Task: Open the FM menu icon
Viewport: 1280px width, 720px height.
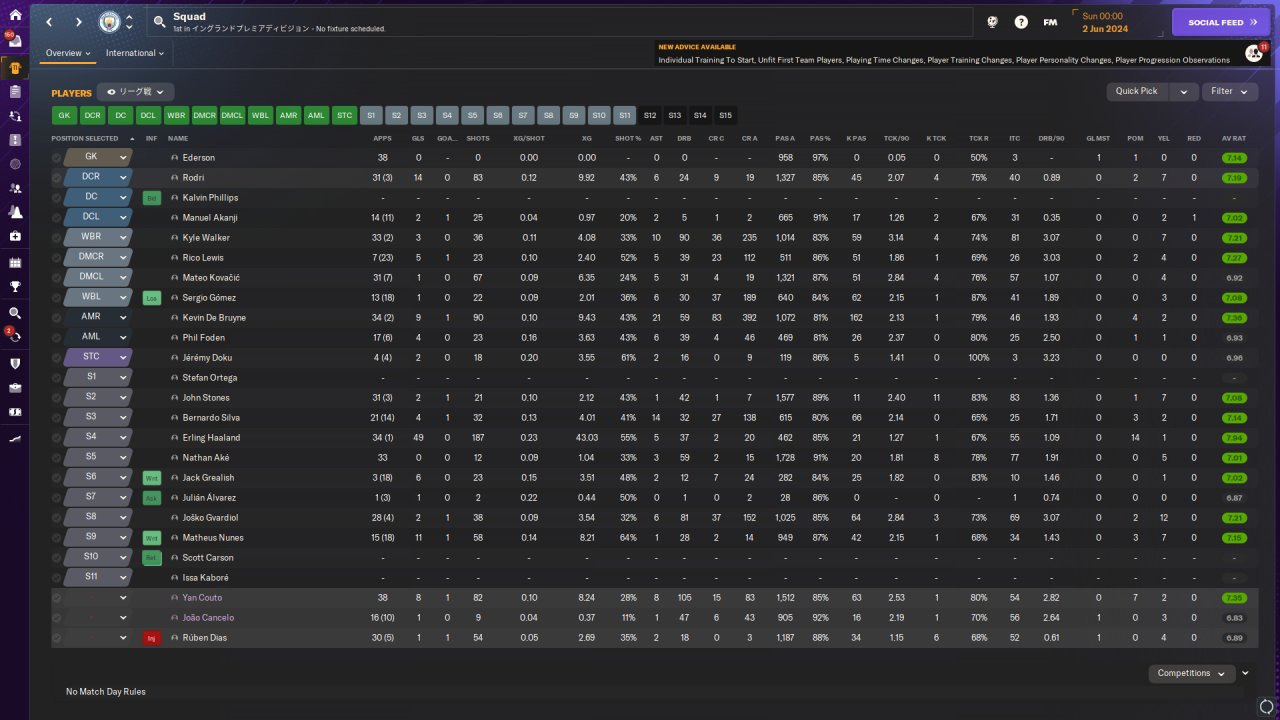Action: pyautogui.click(x=1050, y=22)
